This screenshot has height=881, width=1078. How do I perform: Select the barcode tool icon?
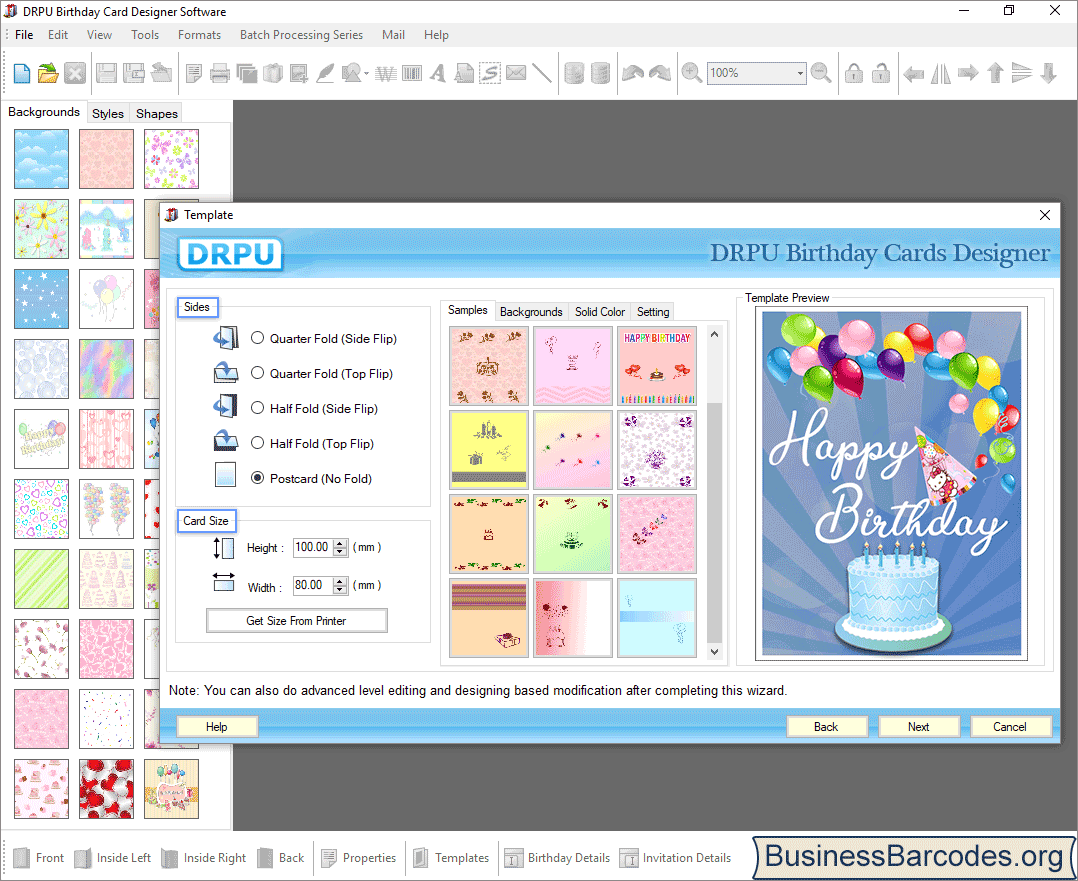[x=412, y=73]
